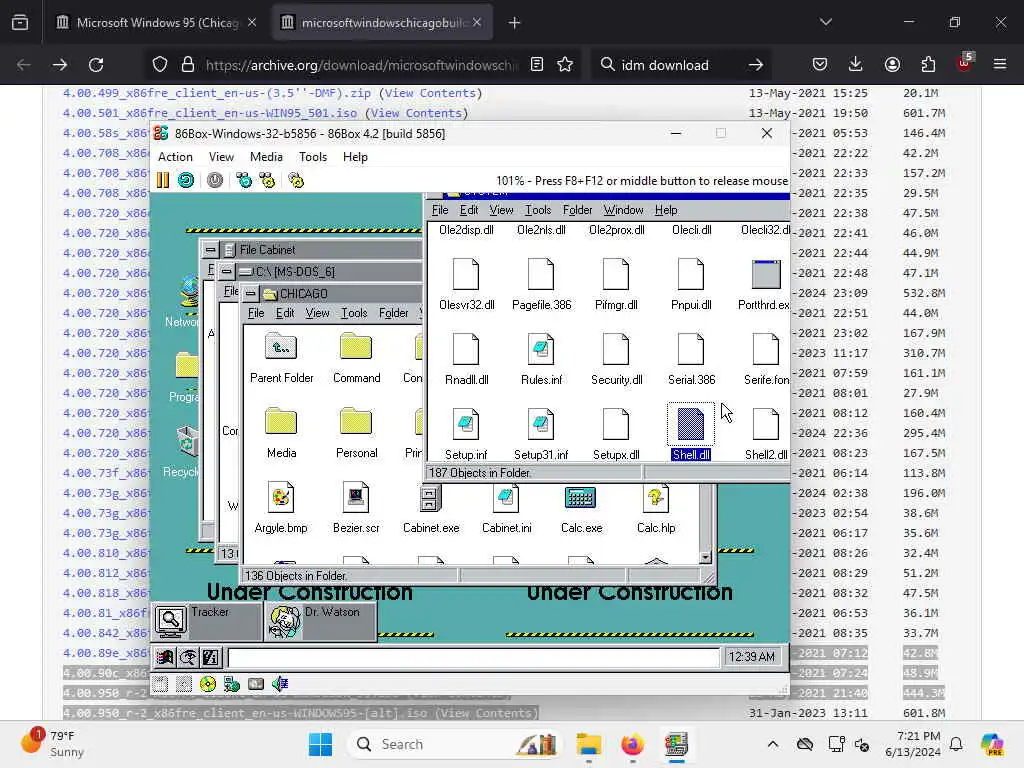This screenshot has height=768, width=1024.
Task: Open Window menu in SYSTEM window
Action: pyautogui.click(x=623, y=210)
